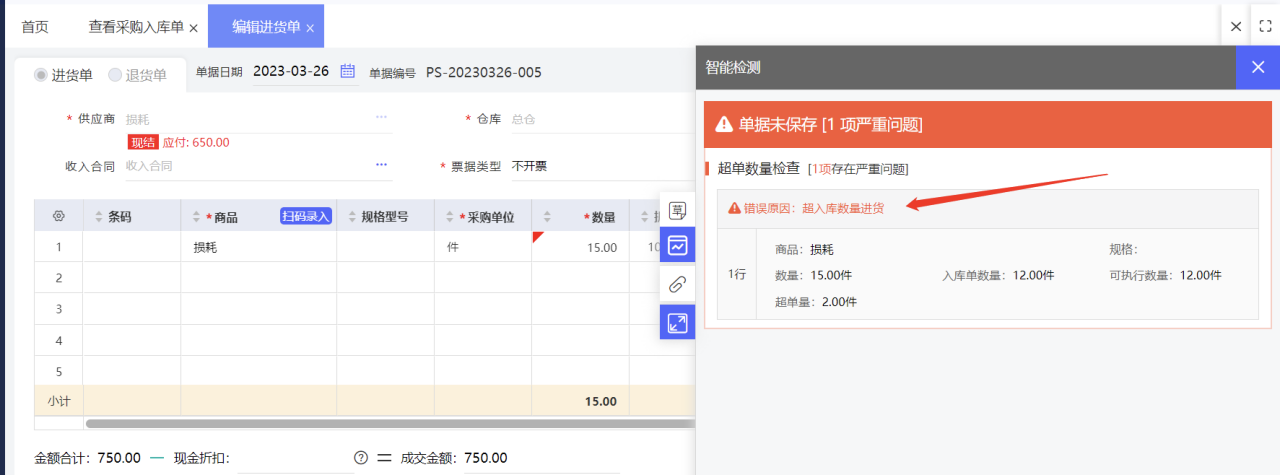
Task: Open the calendar date picker icon
Action: point(348,71)
